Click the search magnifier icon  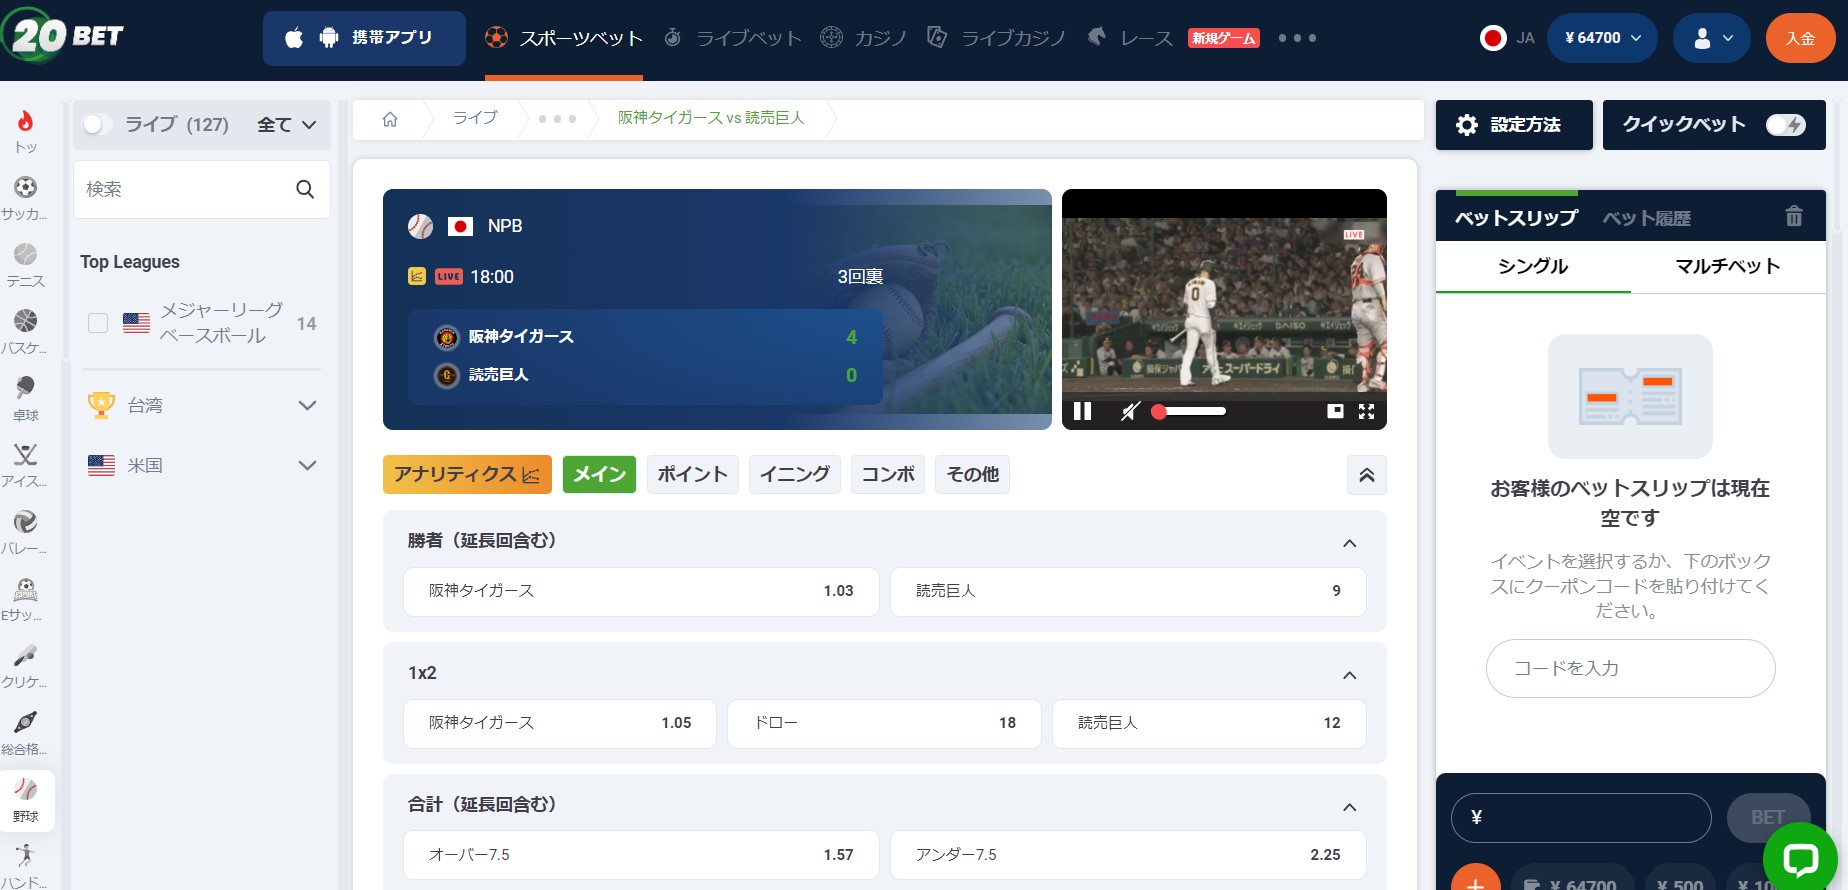pyautogui.click(x=305, y=189)
